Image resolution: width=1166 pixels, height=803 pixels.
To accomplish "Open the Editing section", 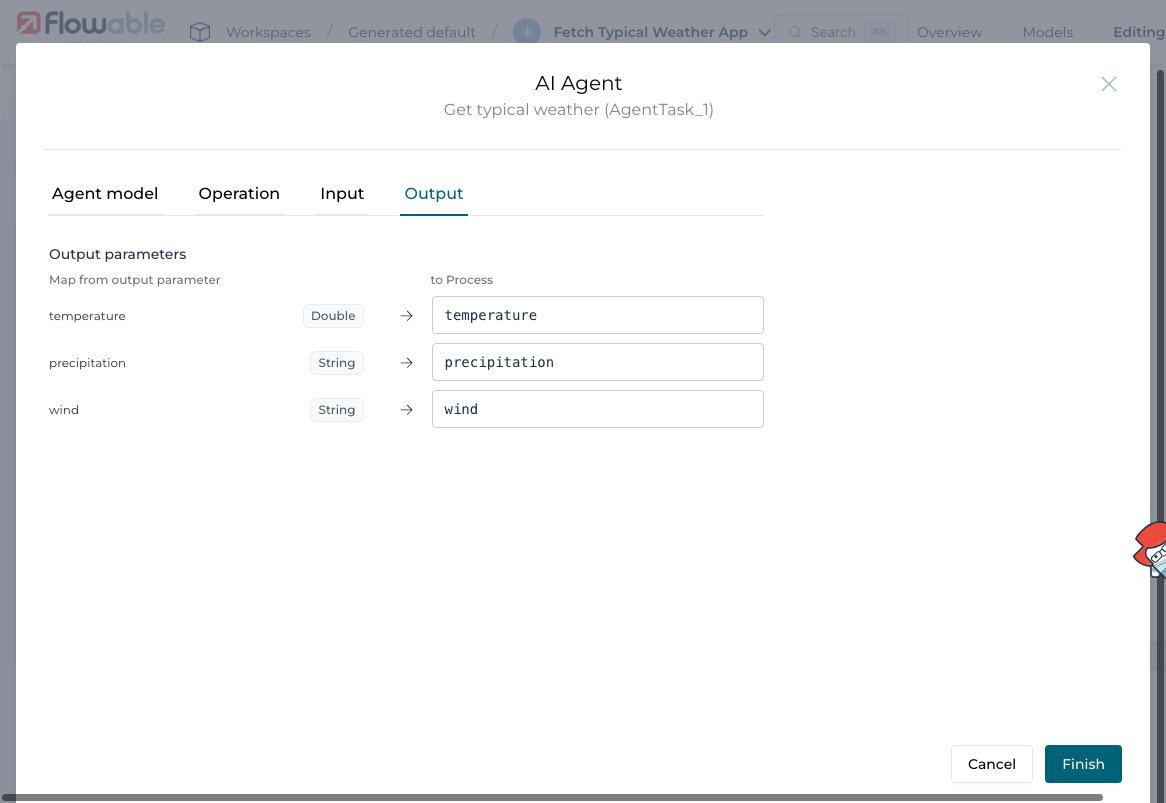I will click(1138, 31).
